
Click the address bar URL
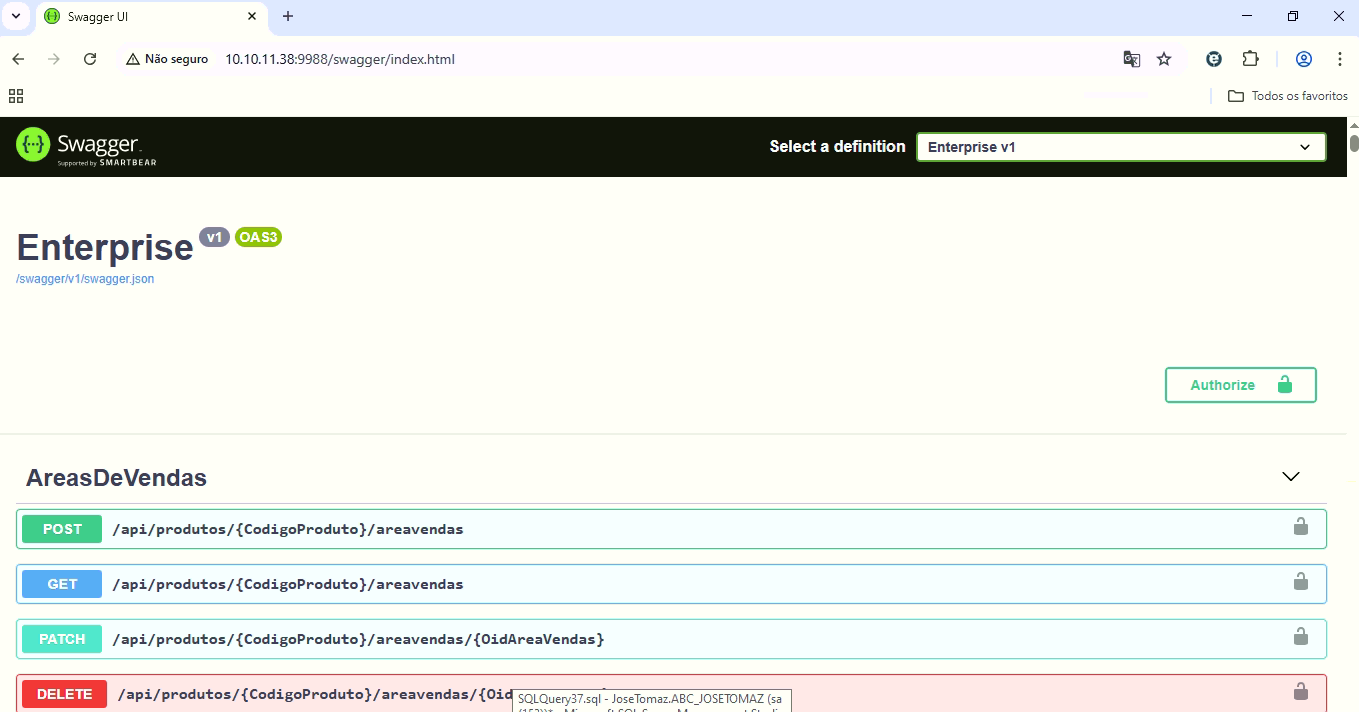[340, 59]
